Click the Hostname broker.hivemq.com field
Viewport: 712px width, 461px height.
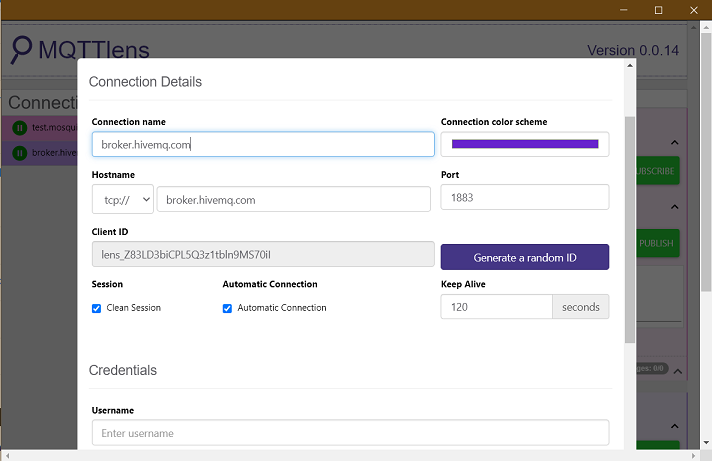pos(294,199)
